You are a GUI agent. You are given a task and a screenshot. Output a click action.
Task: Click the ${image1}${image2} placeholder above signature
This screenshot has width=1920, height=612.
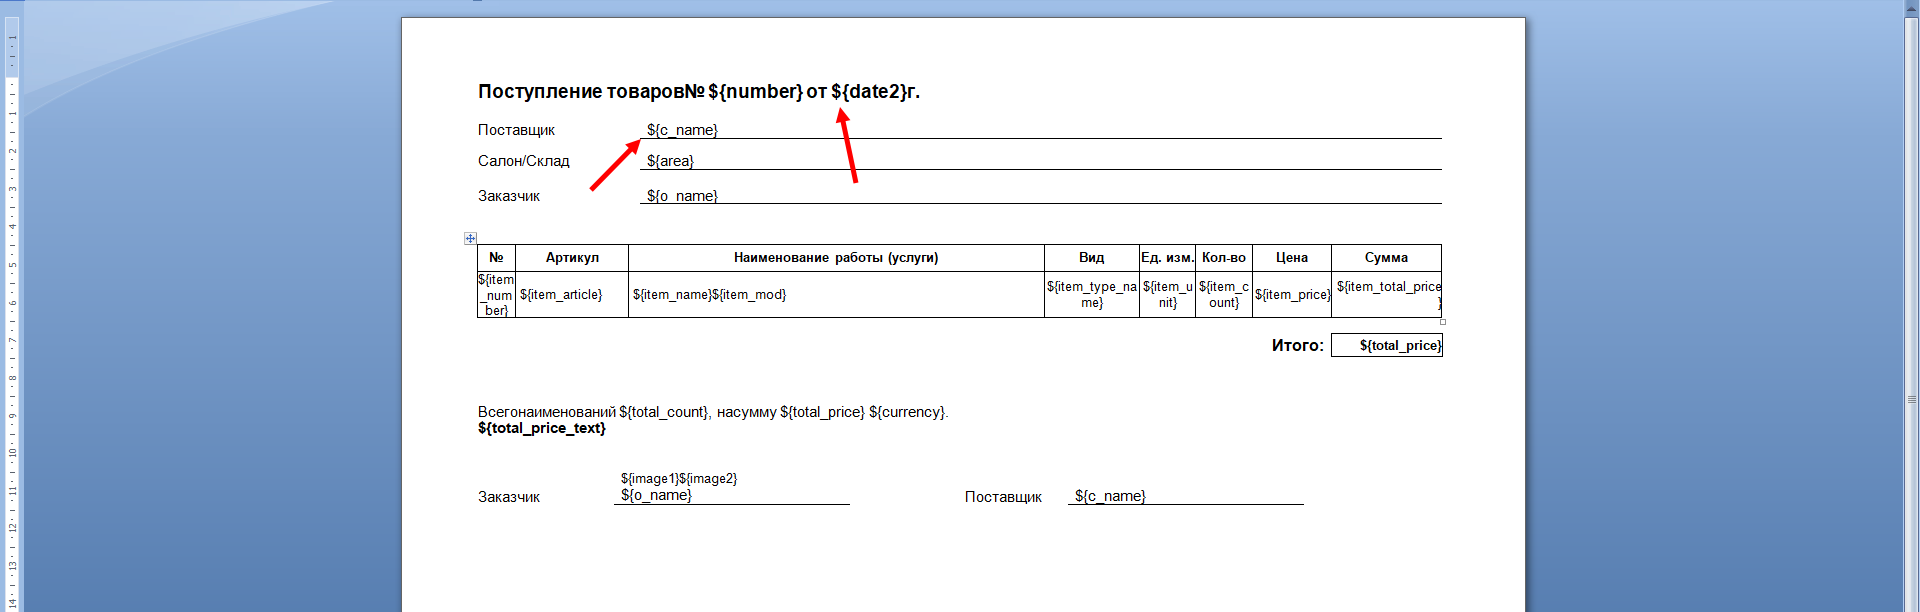pos(679,479)
